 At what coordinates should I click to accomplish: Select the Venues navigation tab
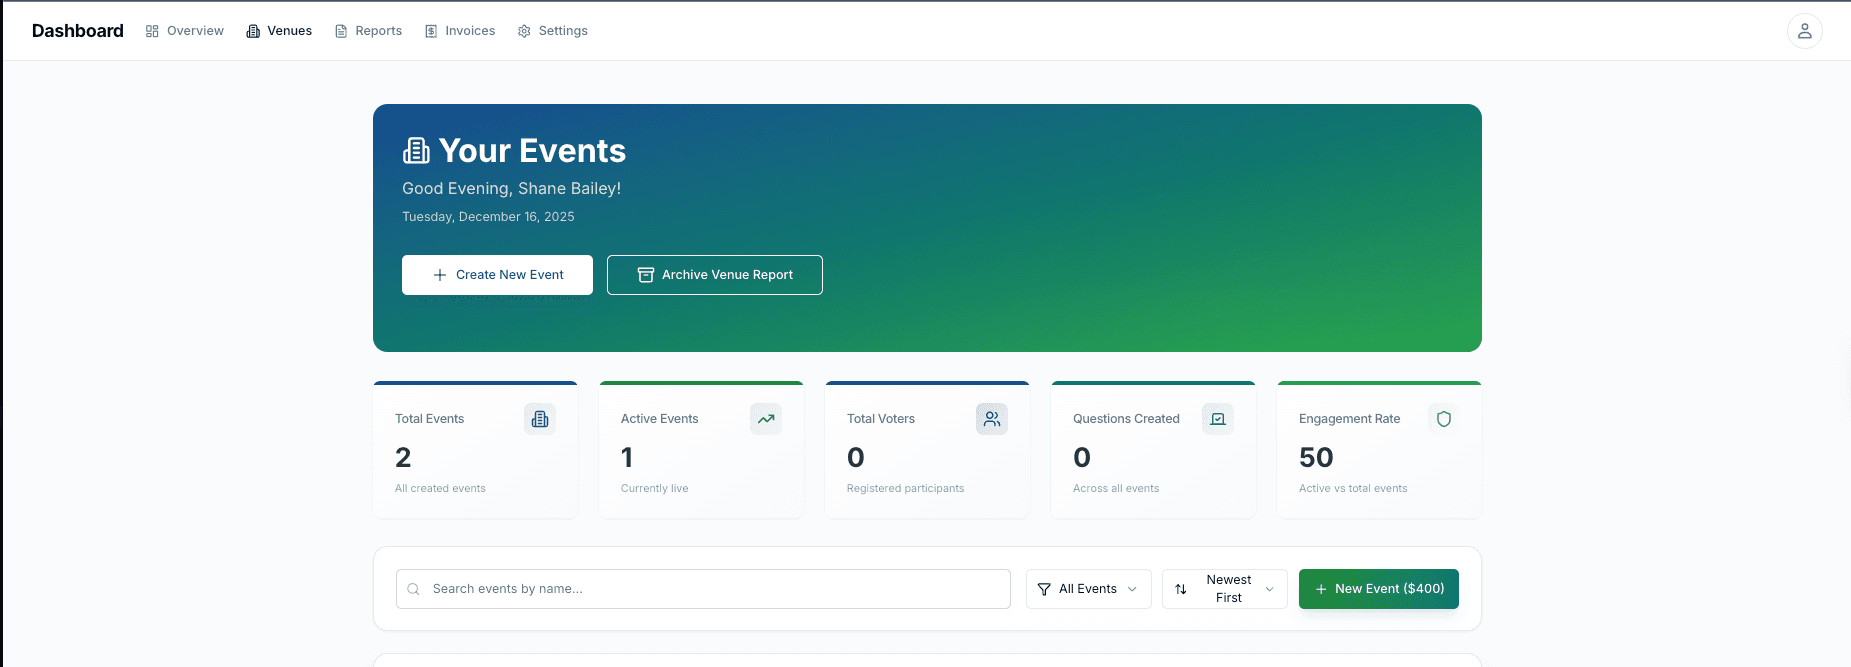[x=279, y=31]
